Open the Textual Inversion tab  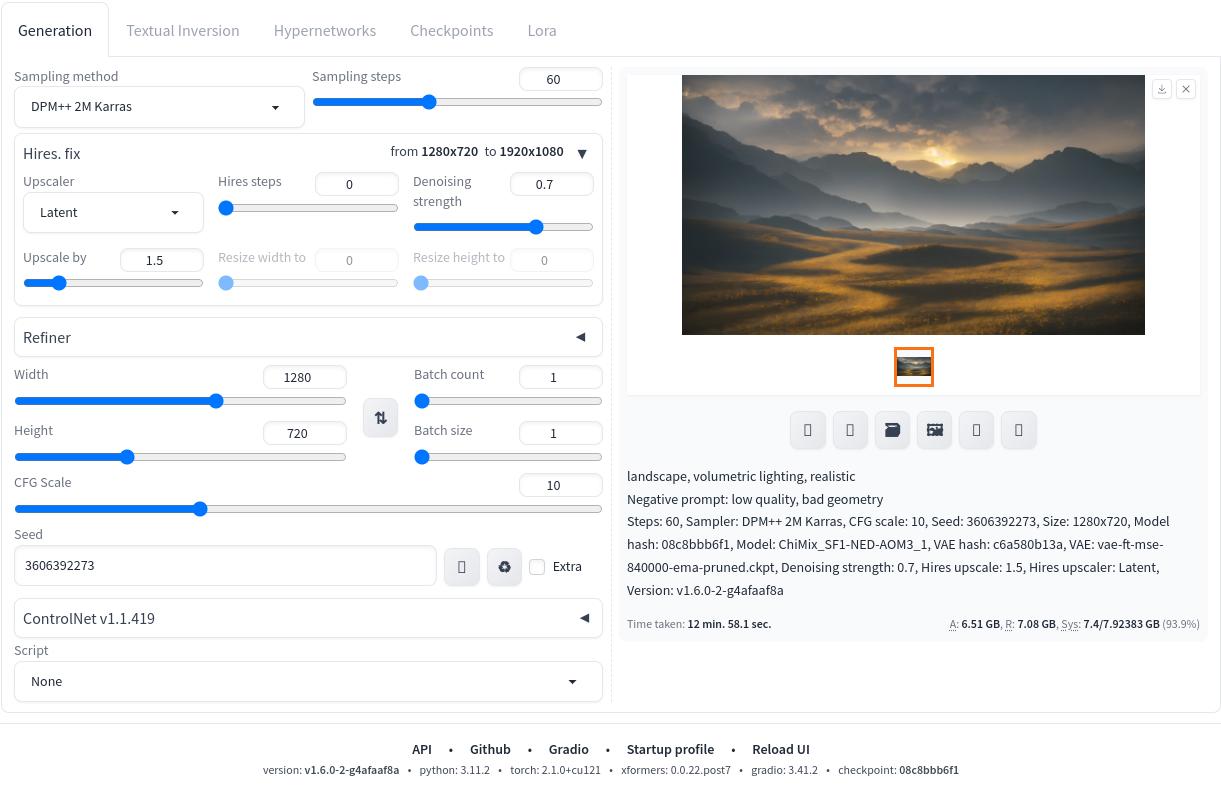pos(183,30)
